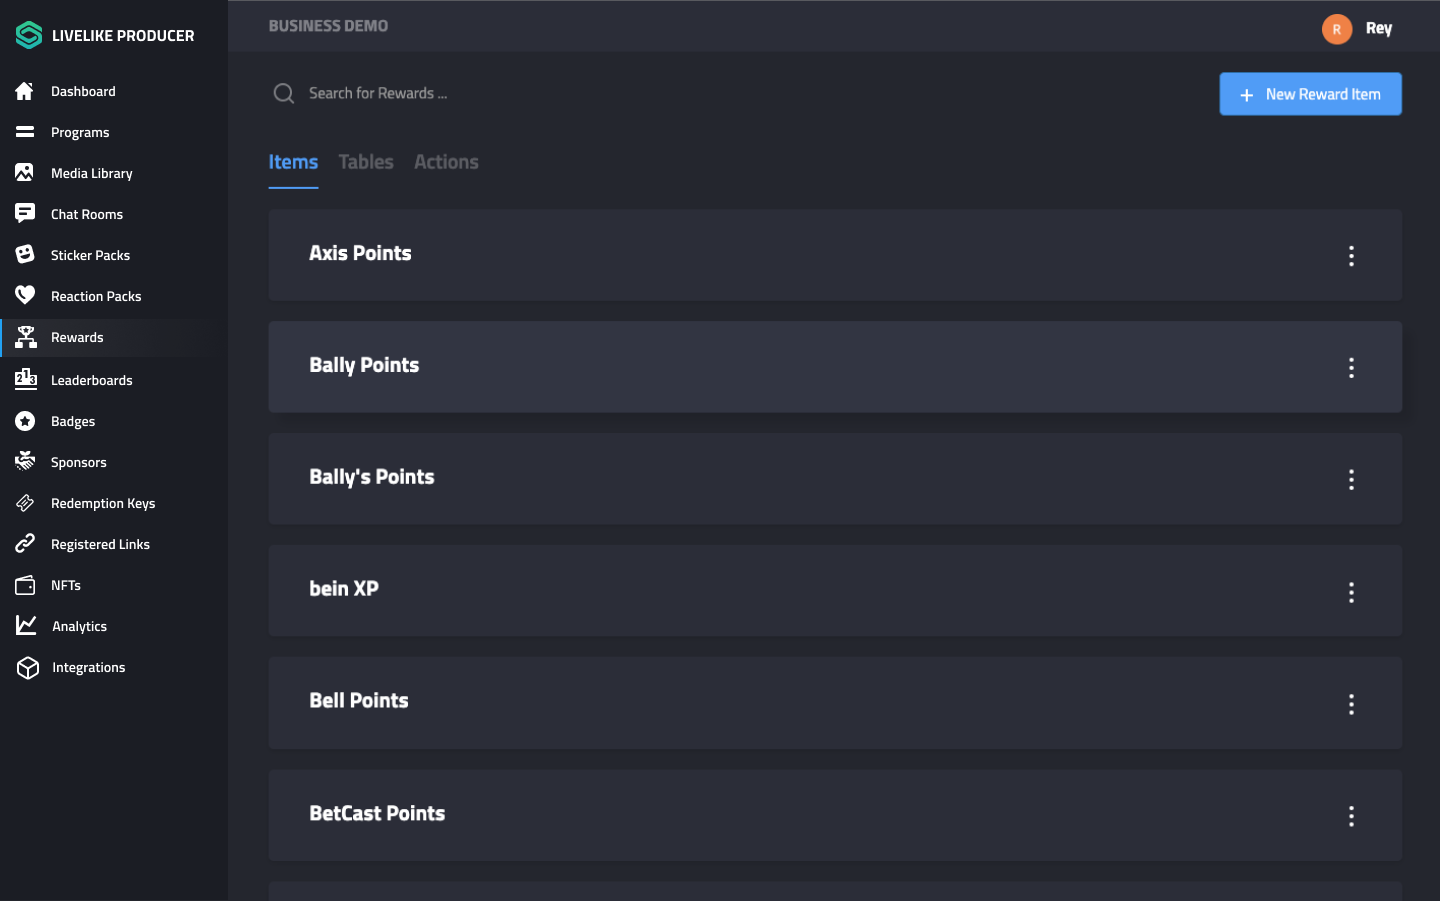Select the Axis Points reward item
This screenshot has height=901, width=1440.
click(x=835, y=255)
